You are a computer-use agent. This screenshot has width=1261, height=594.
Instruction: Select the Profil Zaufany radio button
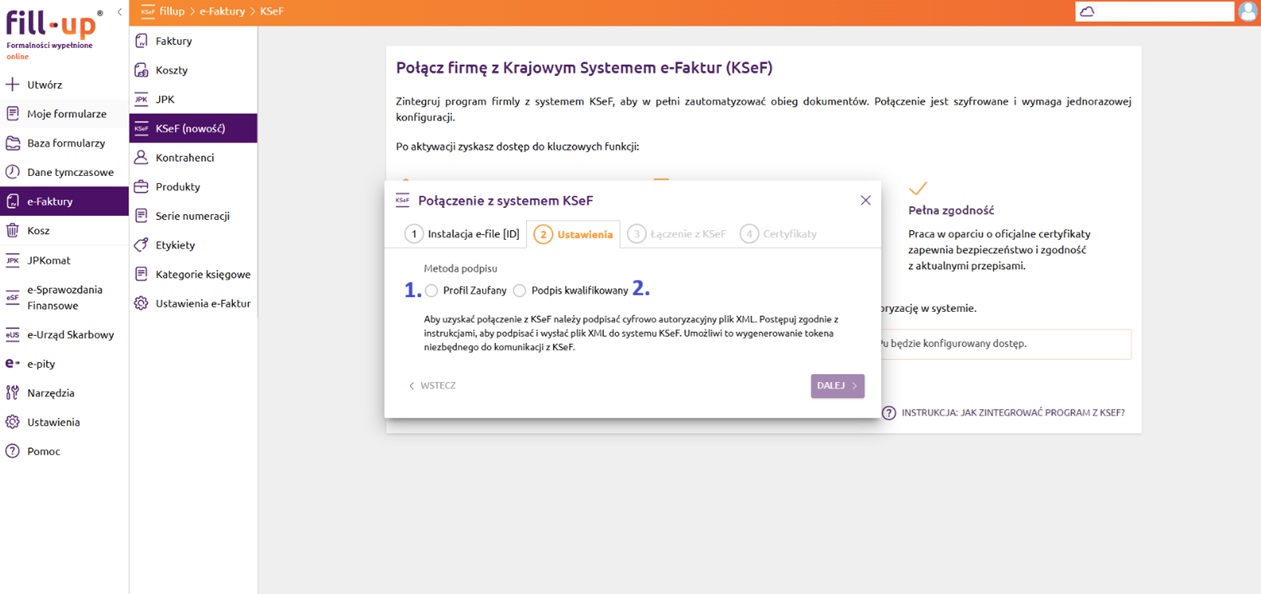click(x=432, y=291)
